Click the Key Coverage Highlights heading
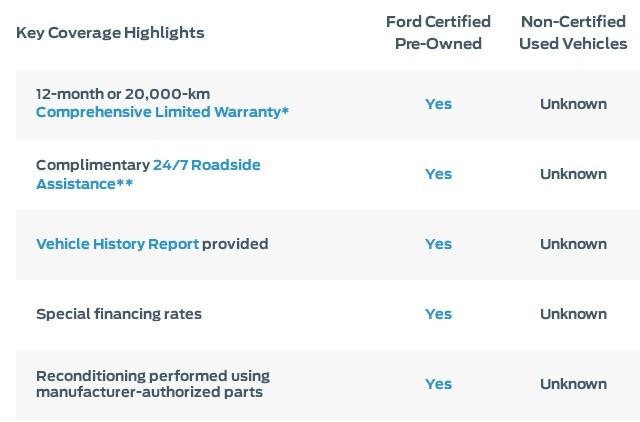The image size is (640, 422). pos(110,33)
